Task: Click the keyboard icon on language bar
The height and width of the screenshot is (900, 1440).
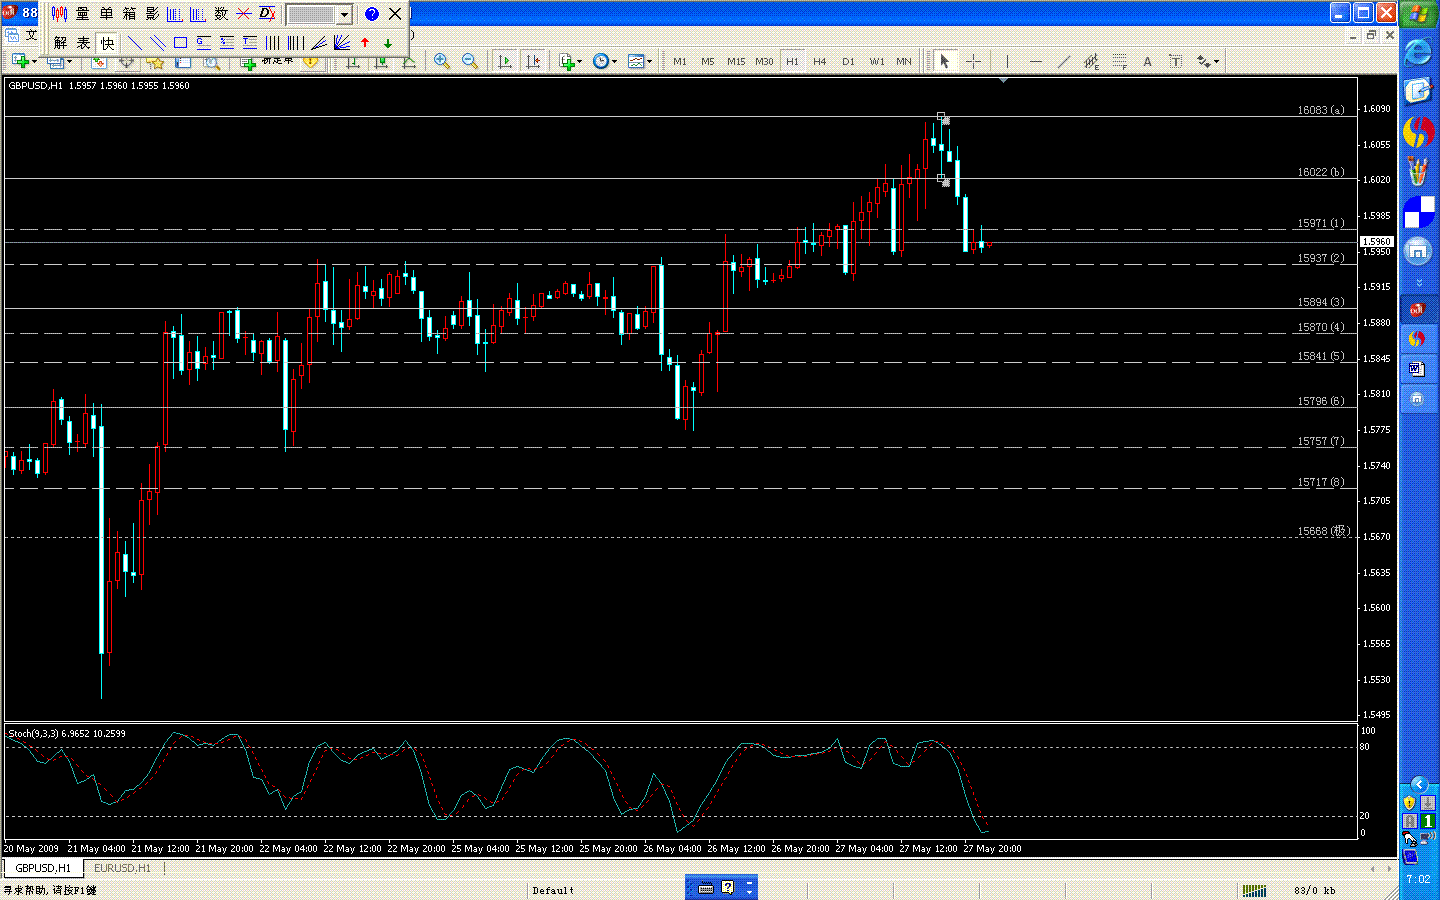Action: [x=706, y=887]
